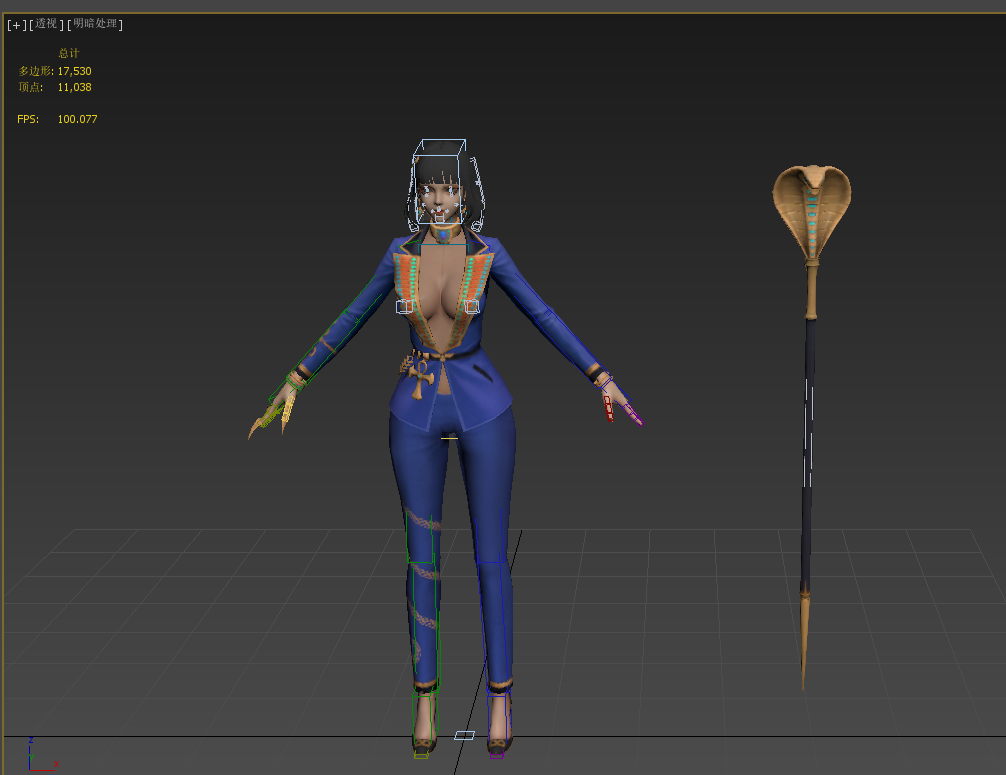This screenshot has width=1006, height=775.
Task: Open the 明暗处理 shading mode menu
Action: click(97, 25)
